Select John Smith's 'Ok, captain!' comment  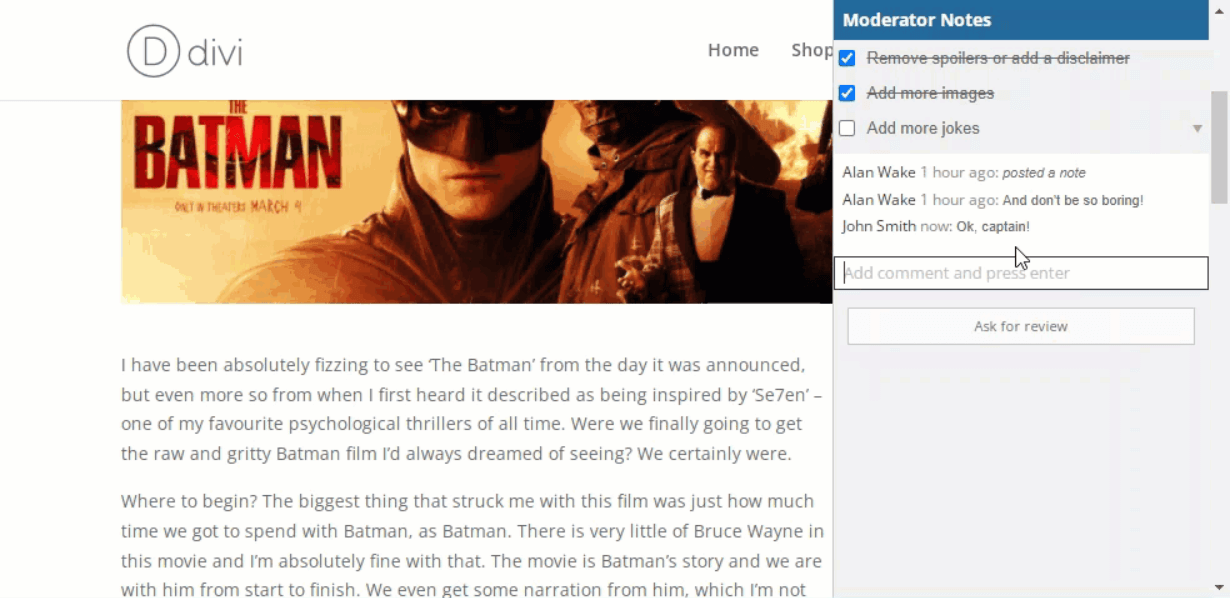pos(992,227)
